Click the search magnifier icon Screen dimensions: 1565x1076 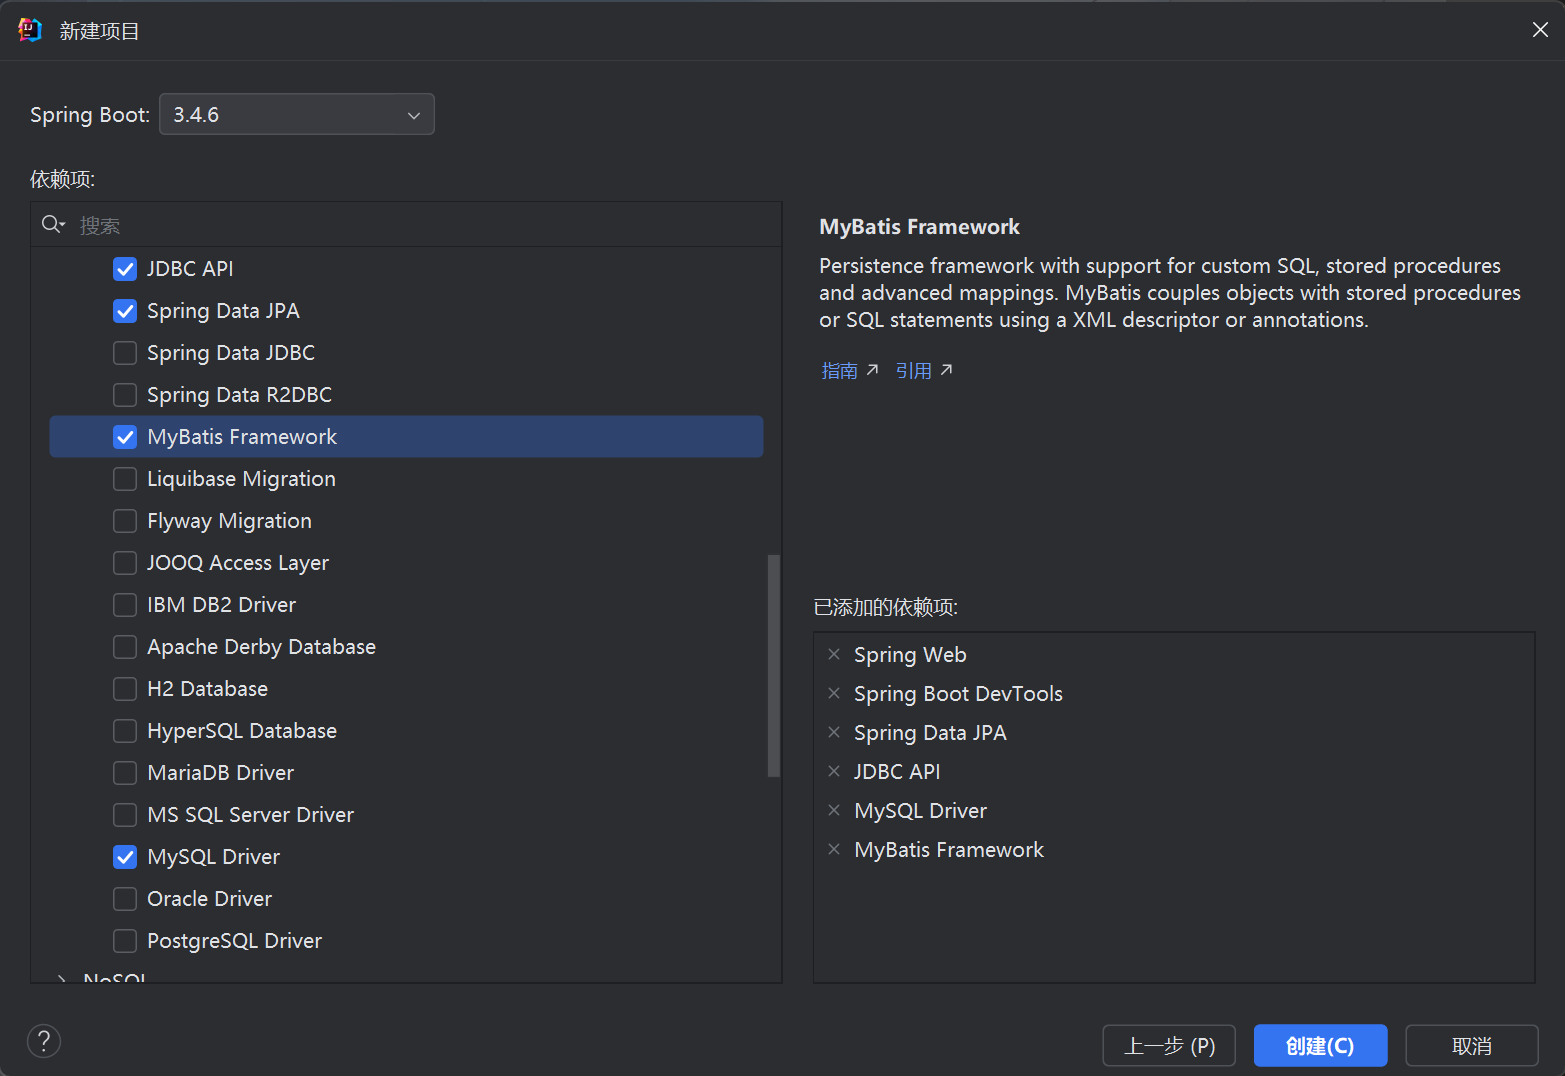53,225
